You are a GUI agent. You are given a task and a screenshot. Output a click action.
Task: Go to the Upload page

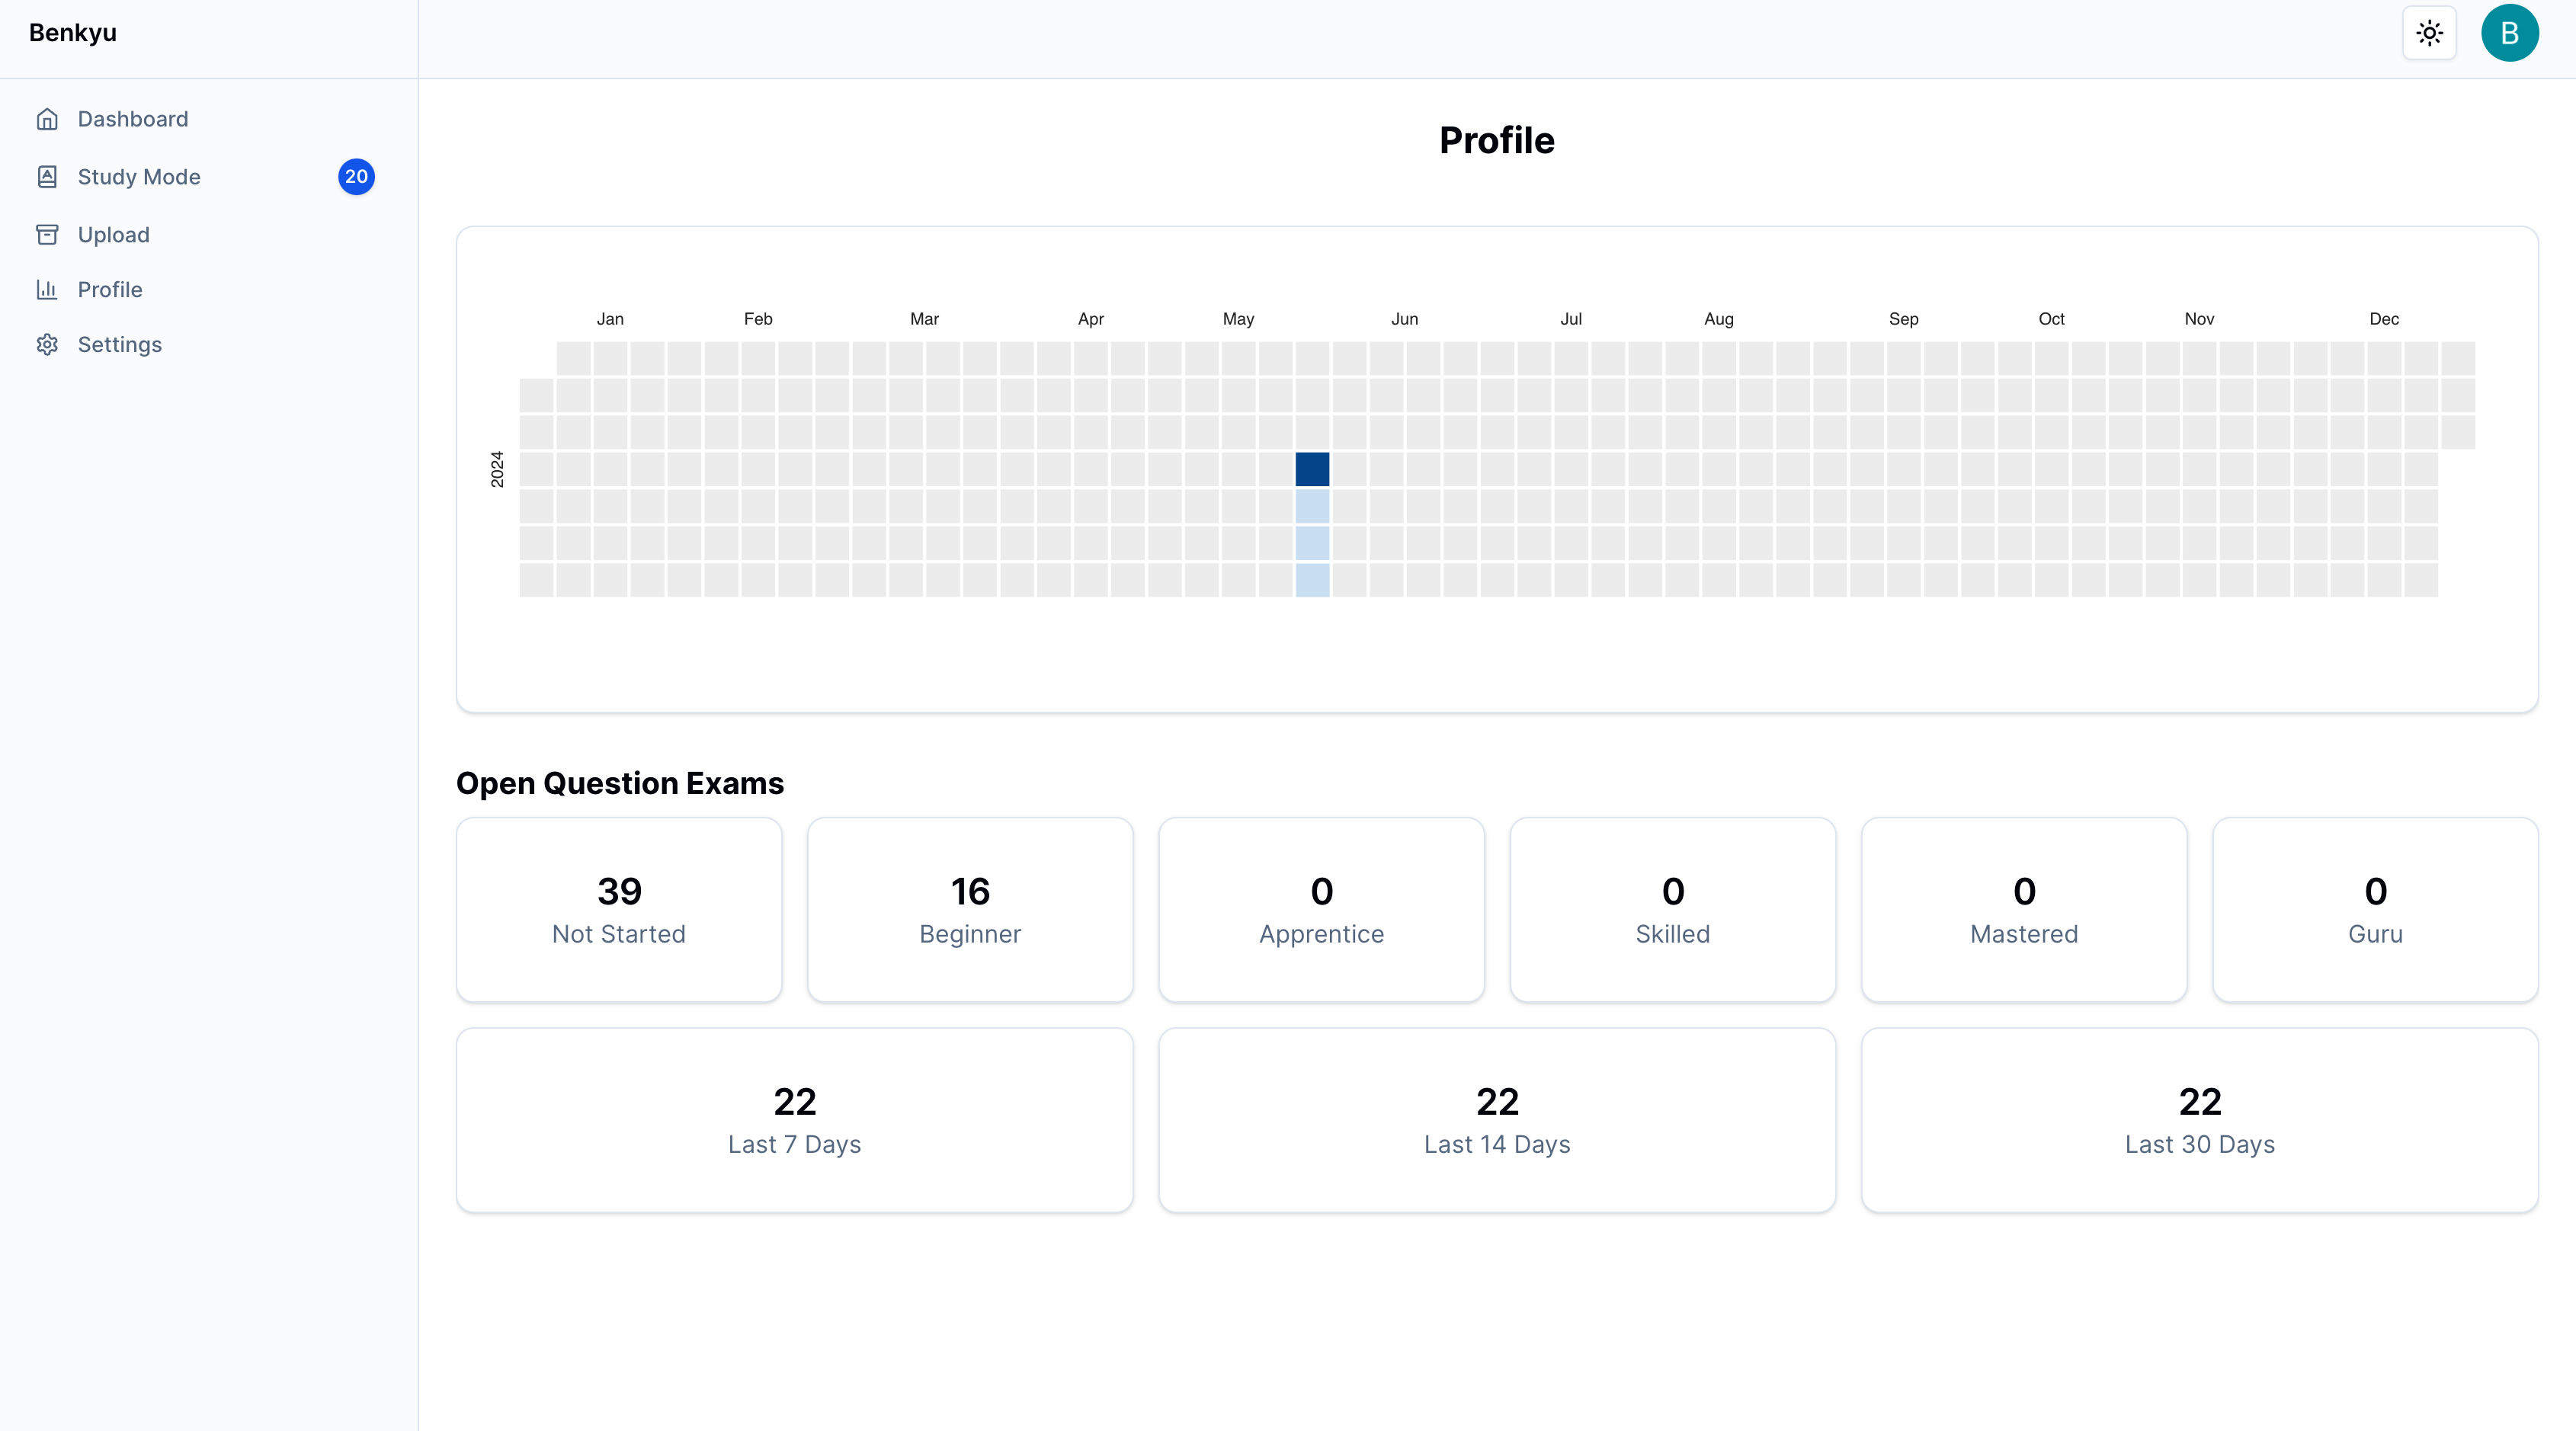(113, 235)
